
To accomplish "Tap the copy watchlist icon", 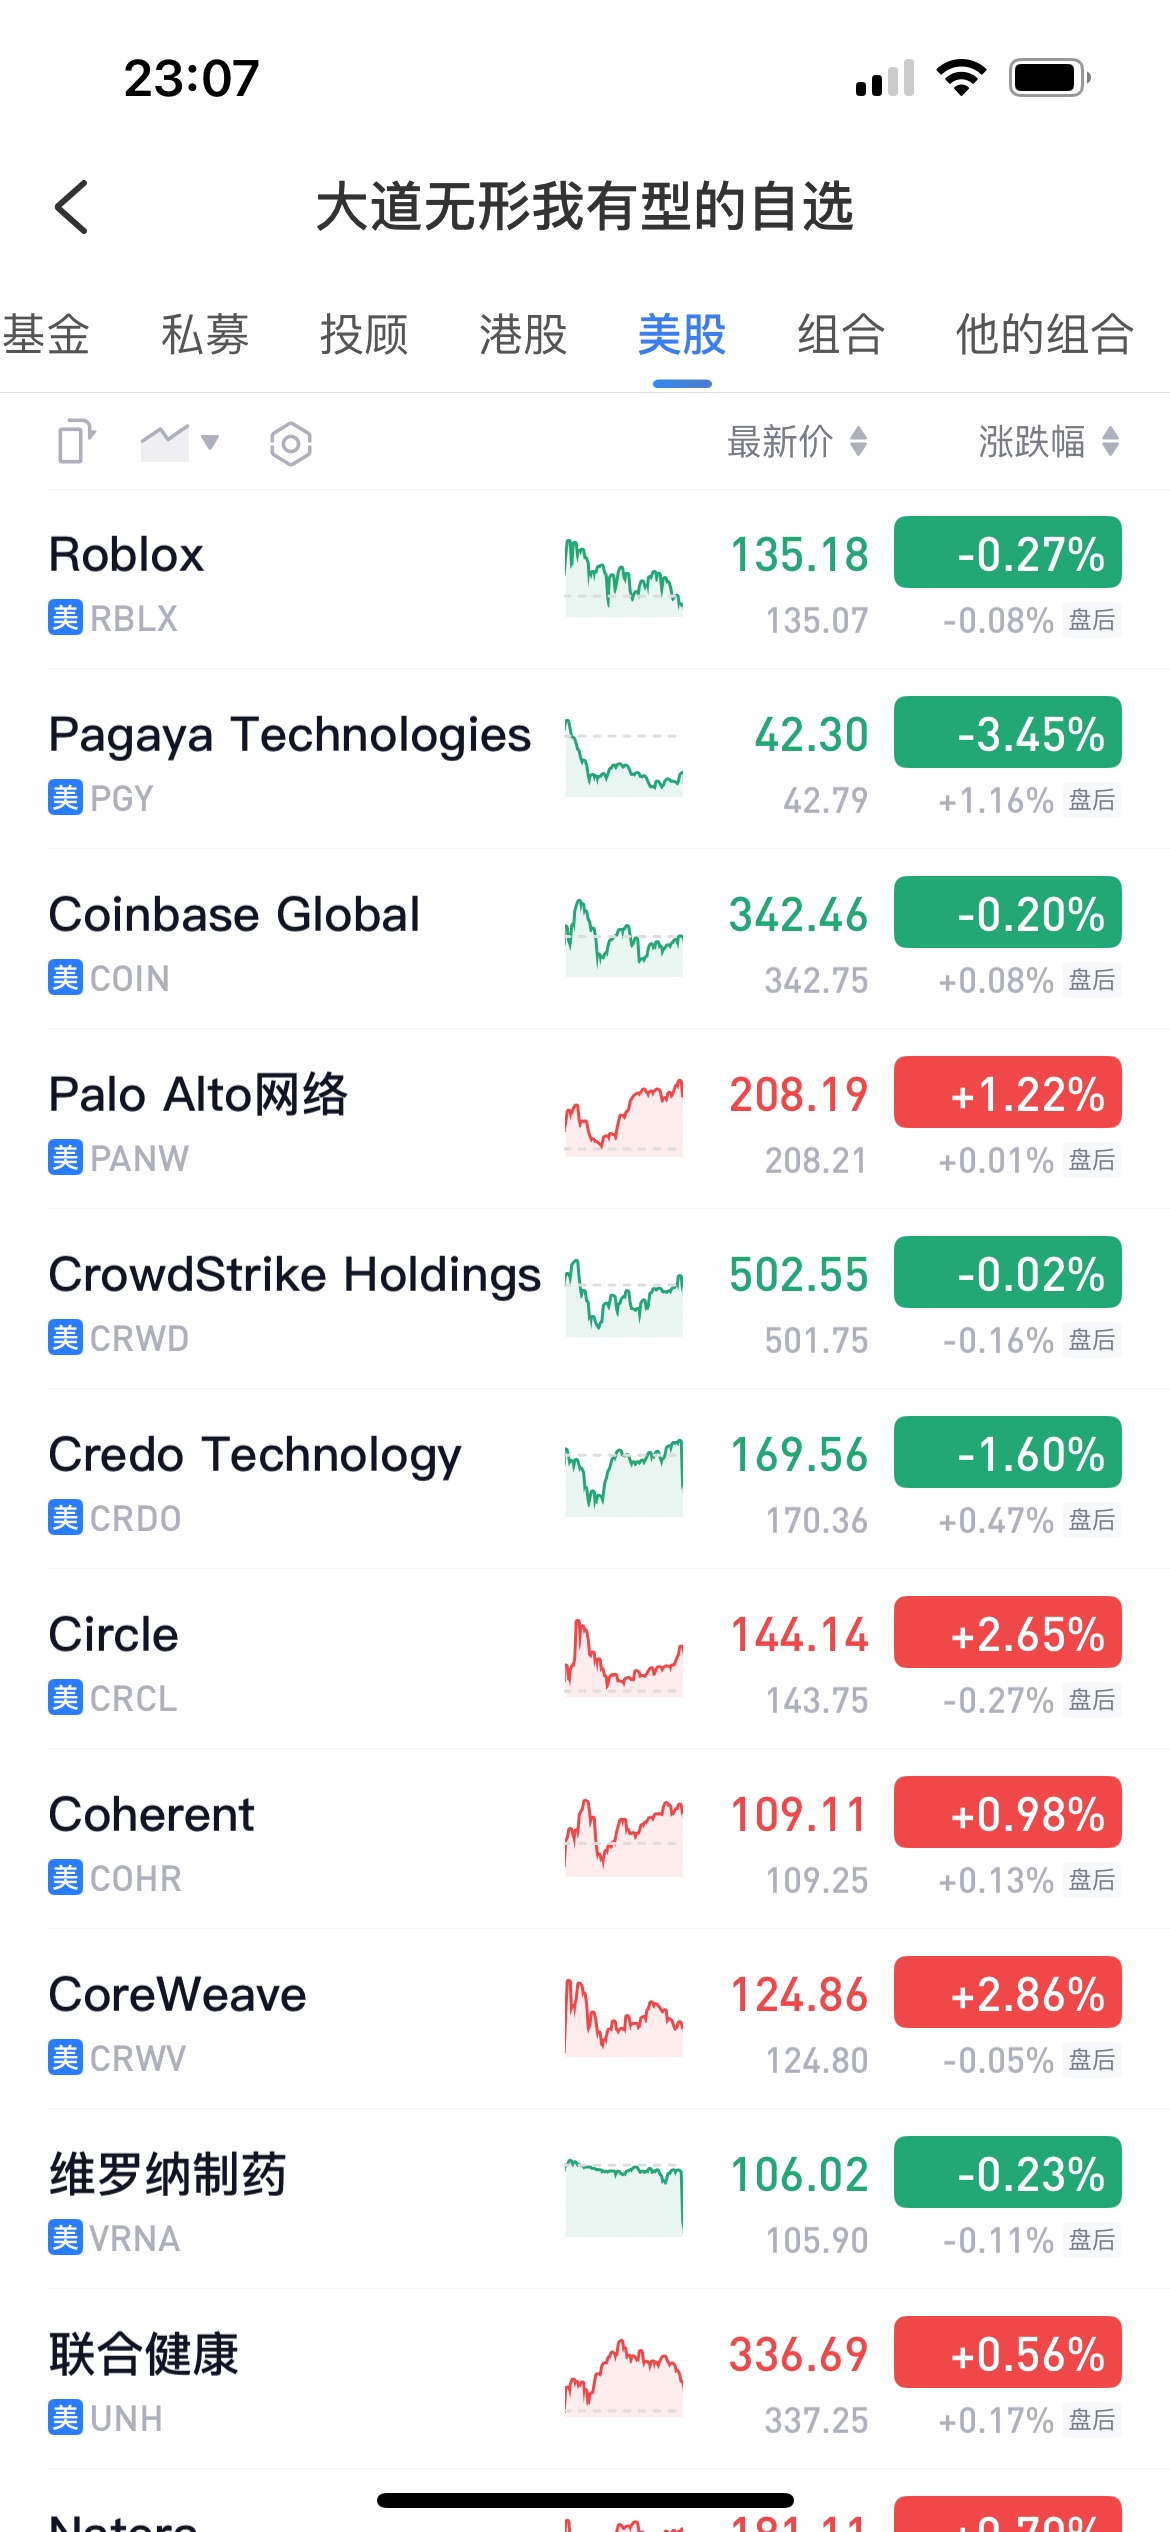I will [76, 441].
